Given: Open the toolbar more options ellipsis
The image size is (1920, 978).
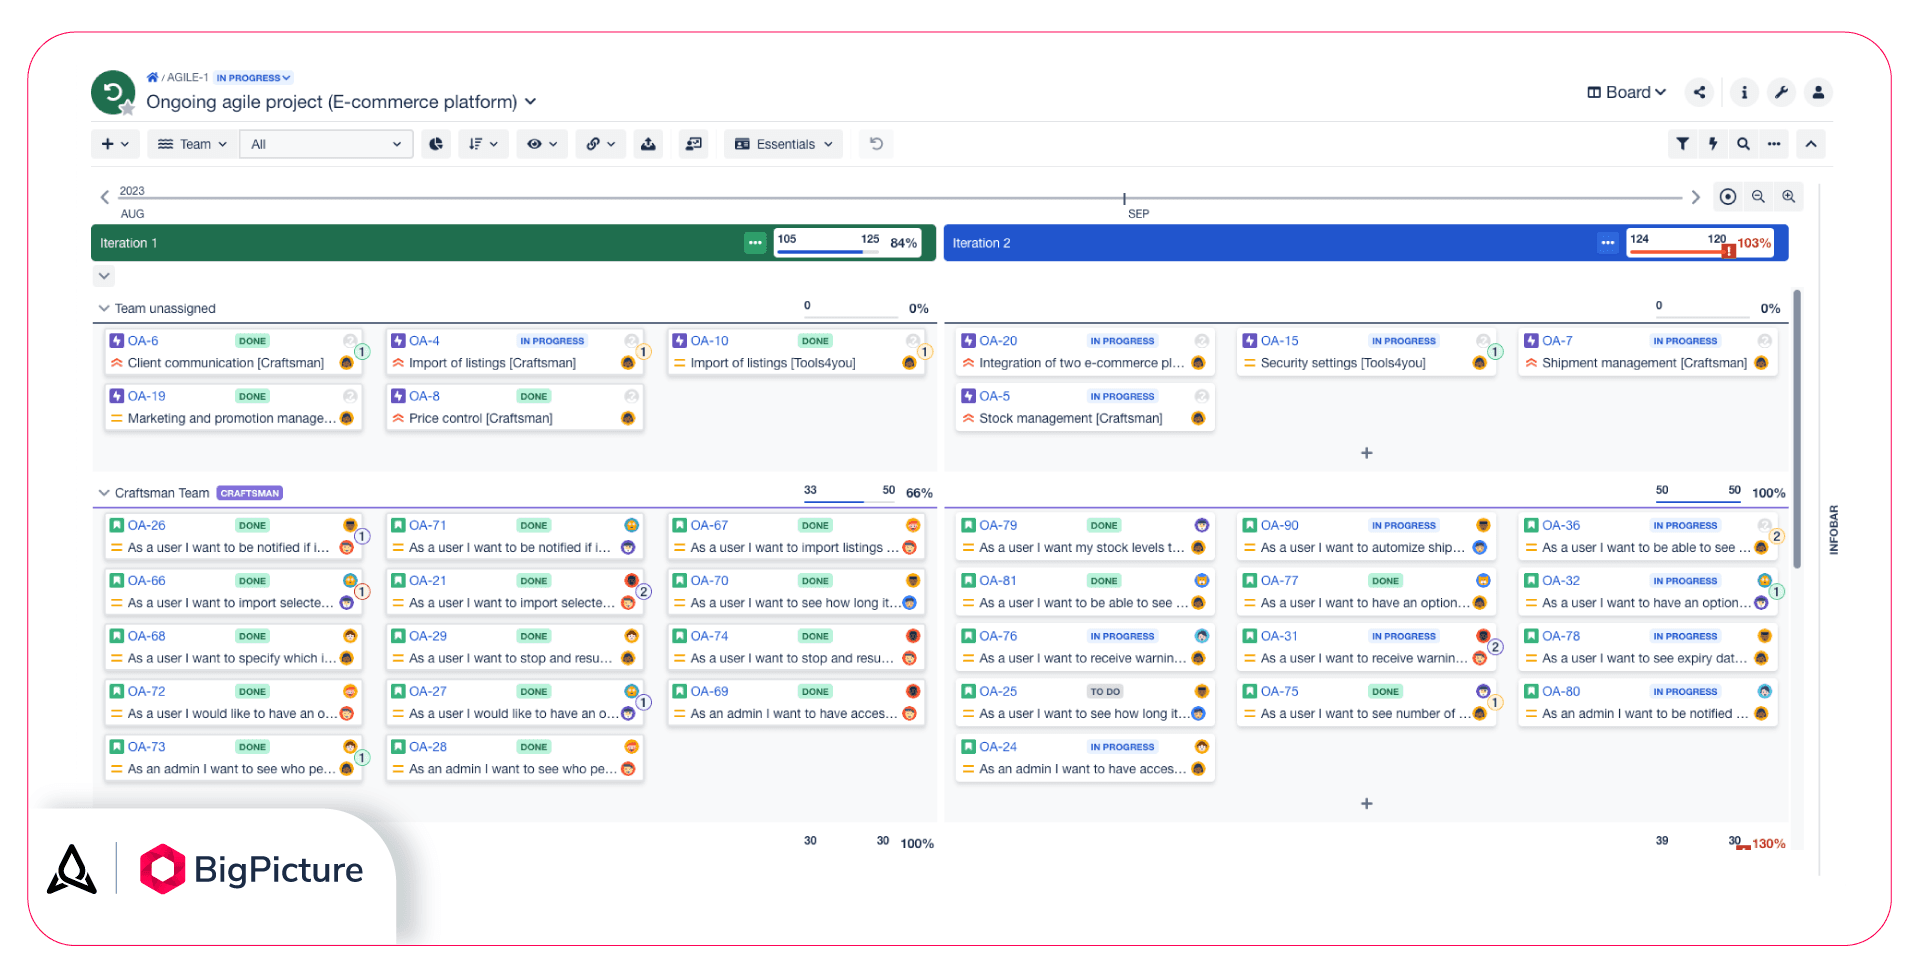Looking at the screenshot, I should click(1774, 144).
